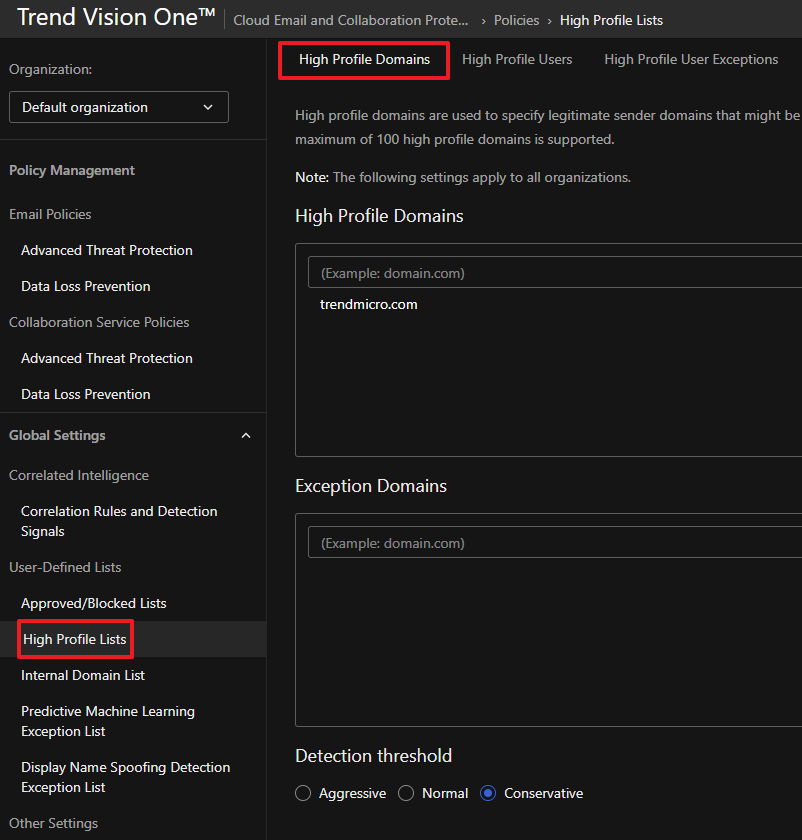
Task: Open the Organization dropdown
Action: click(118, 107)
